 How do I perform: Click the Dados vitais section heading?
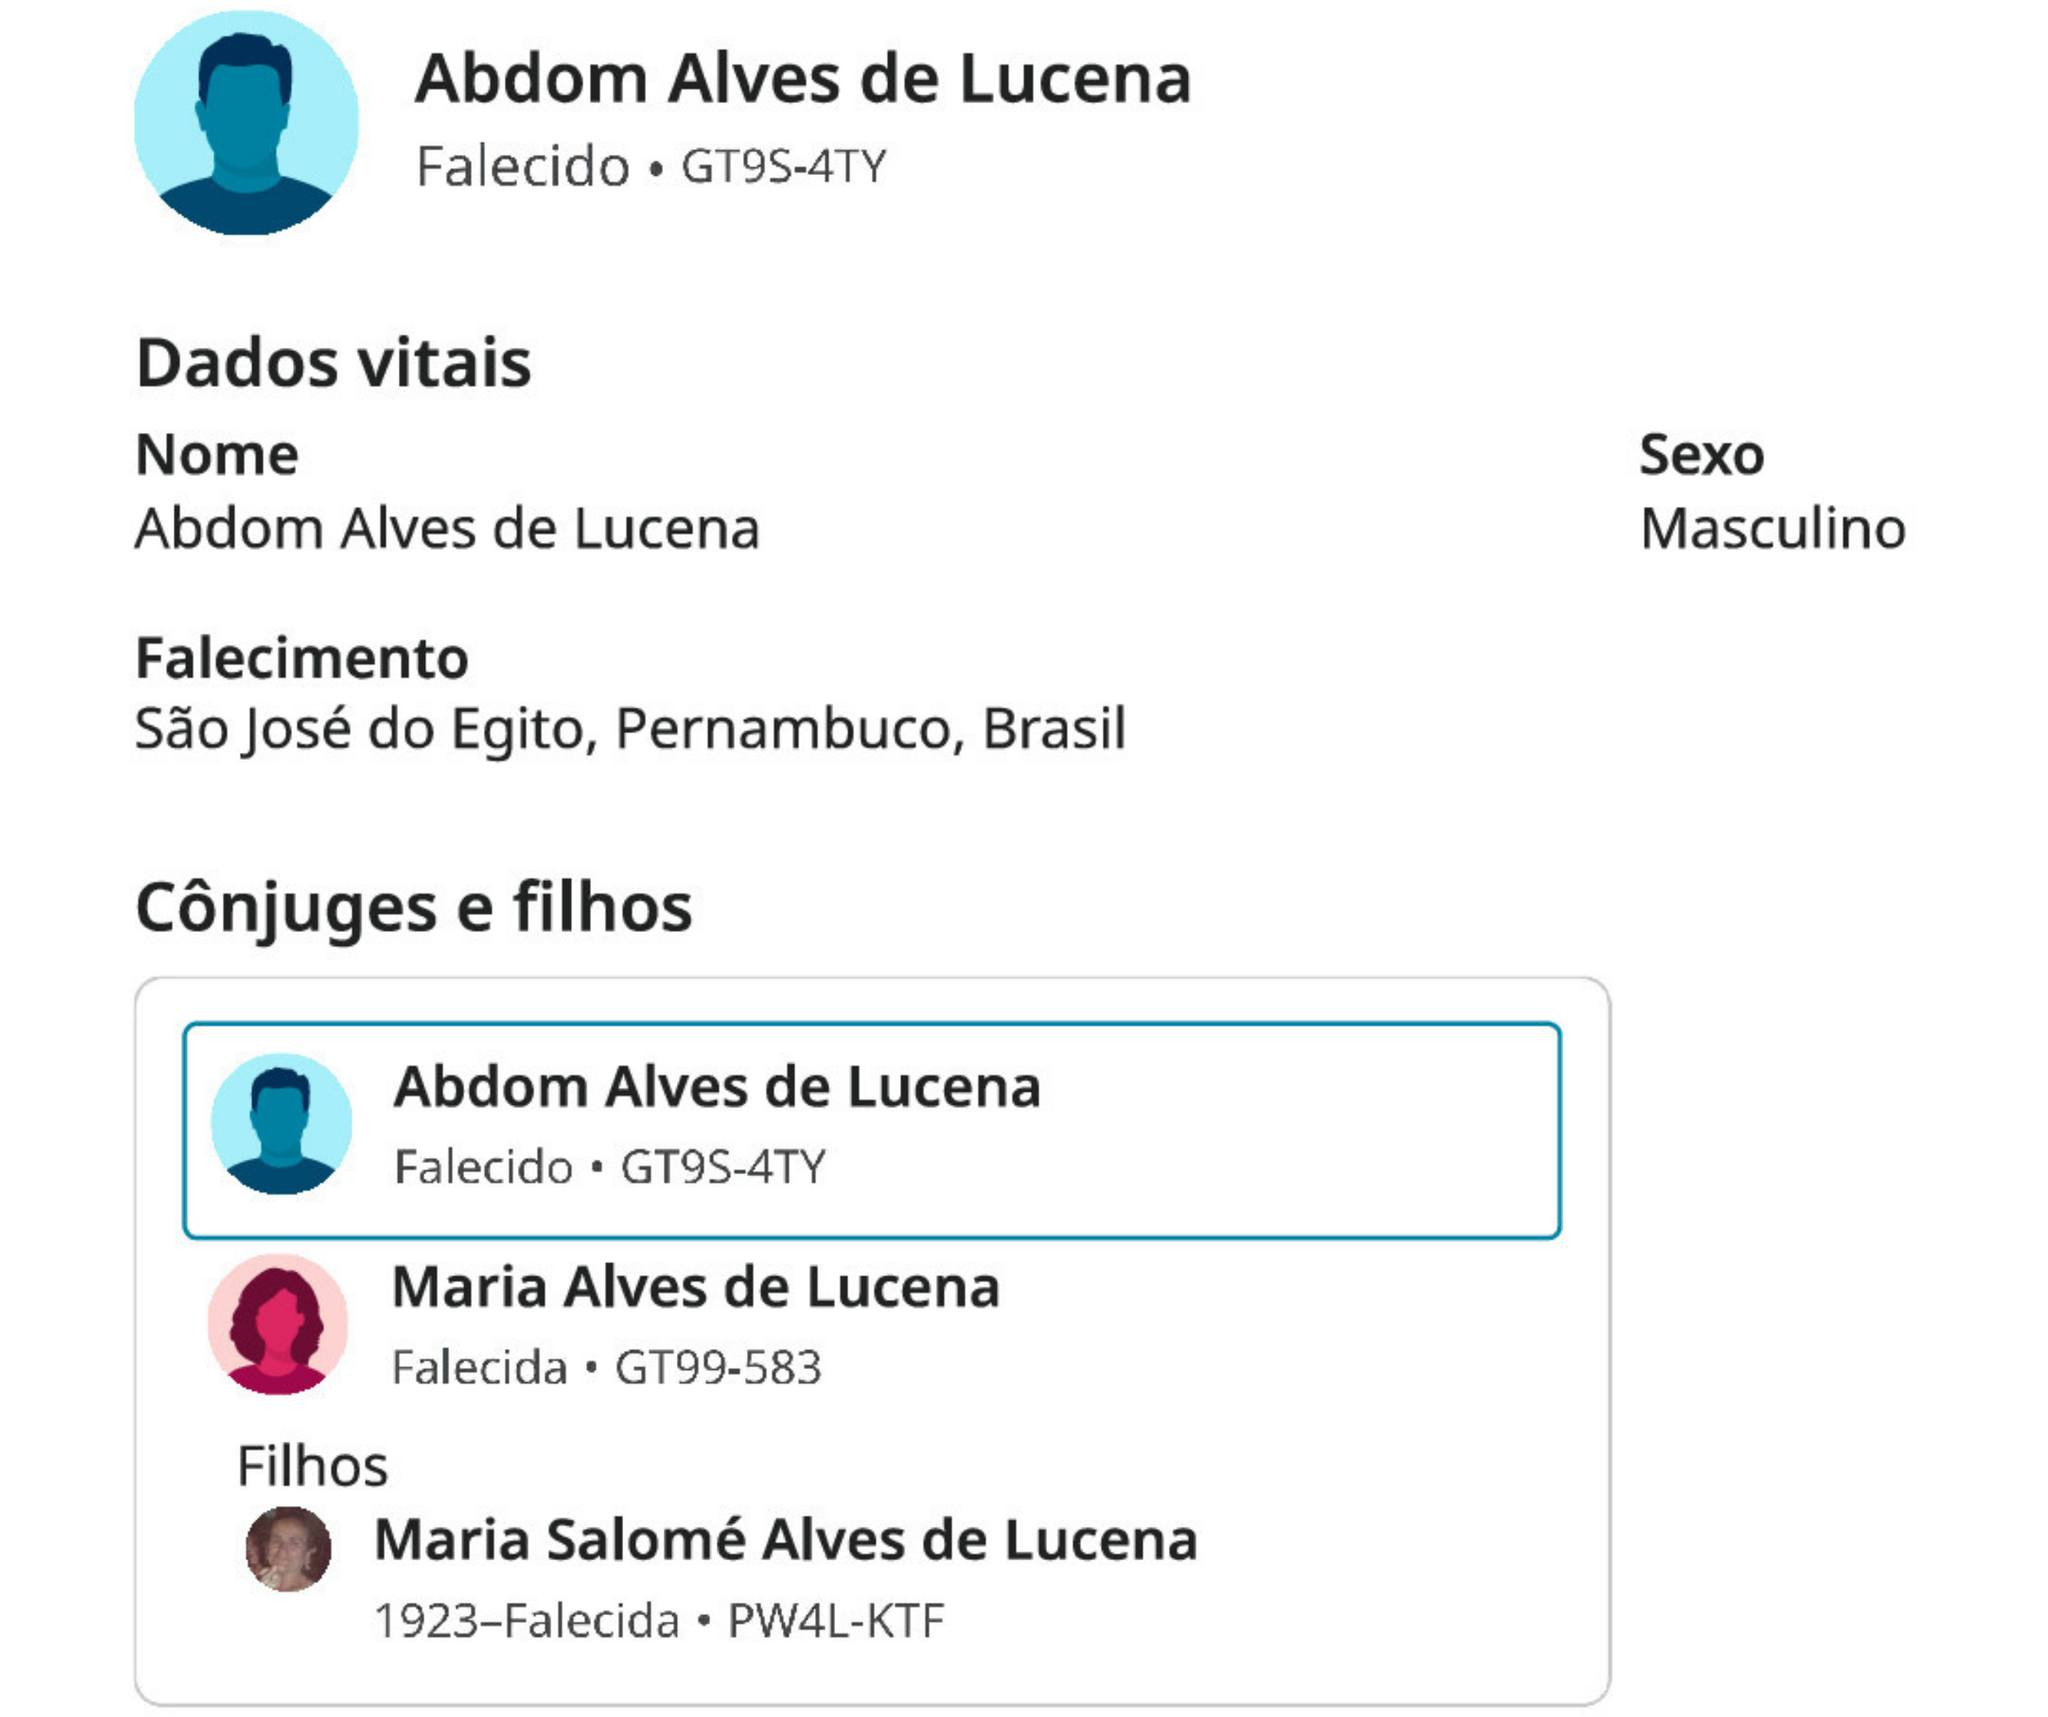333,362
